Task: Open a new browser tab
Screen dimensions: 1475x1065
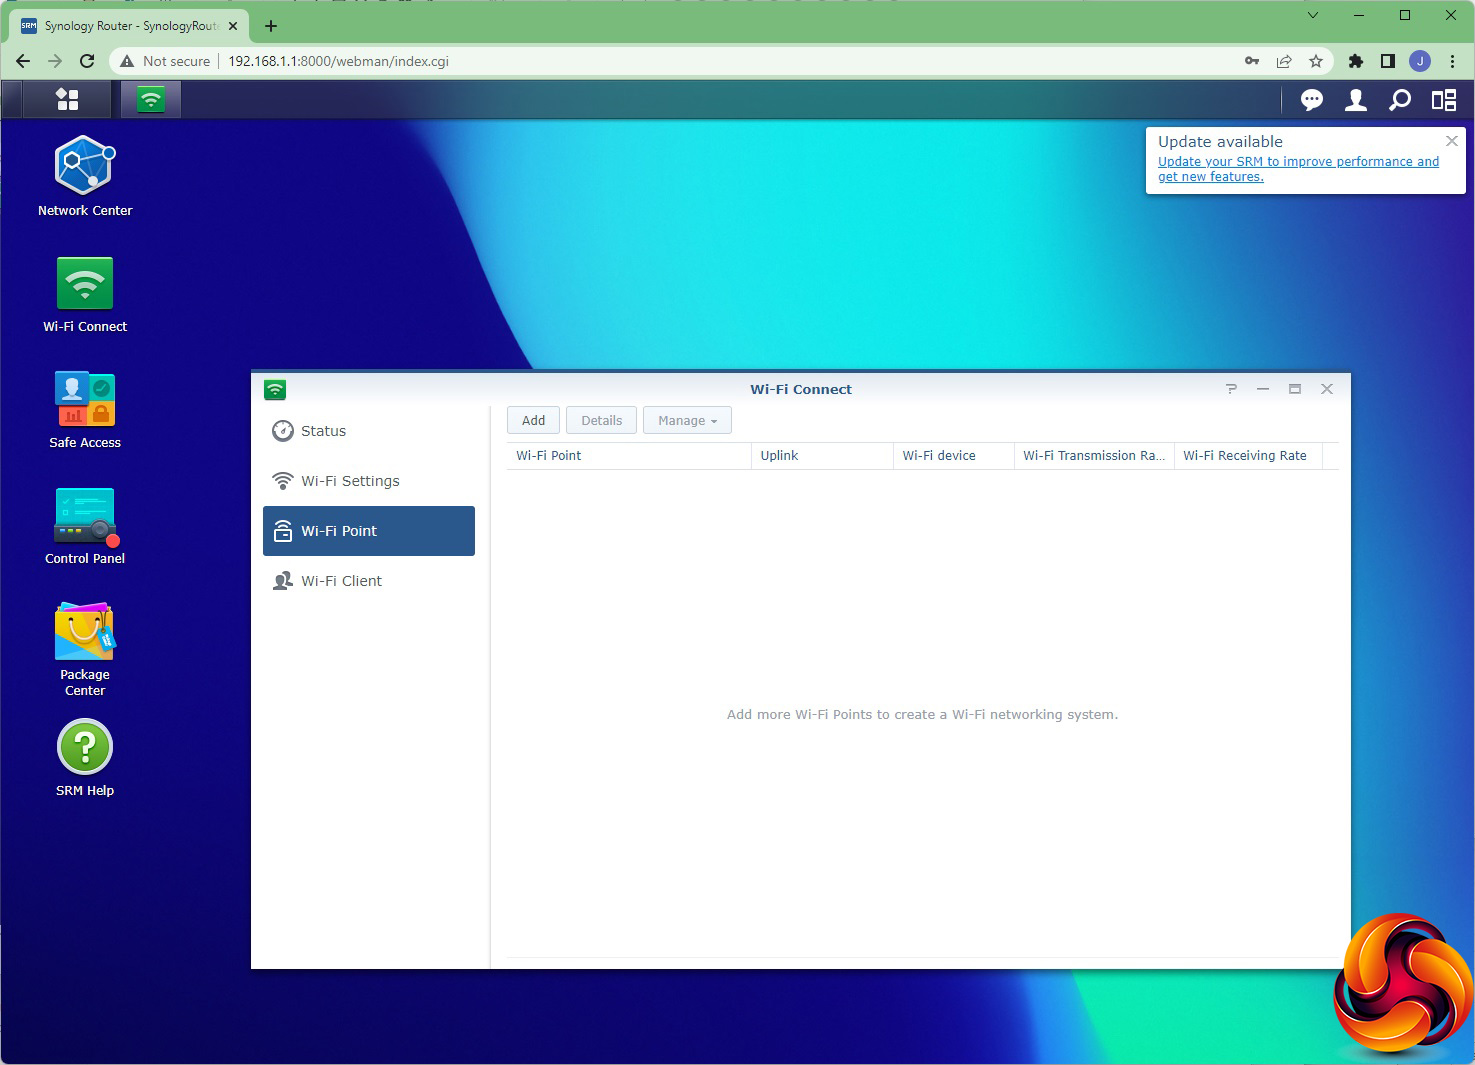Action: click(x=271, y=26)
